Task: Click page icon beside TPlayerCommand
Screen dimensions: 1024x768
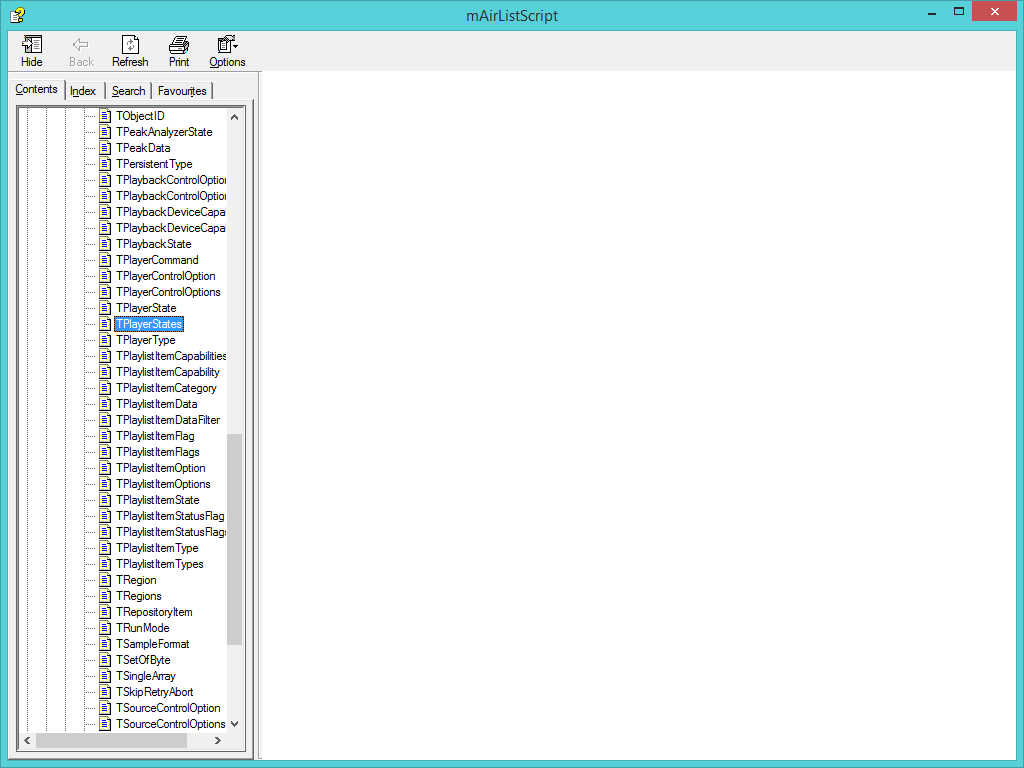Action: click(105, 260)
